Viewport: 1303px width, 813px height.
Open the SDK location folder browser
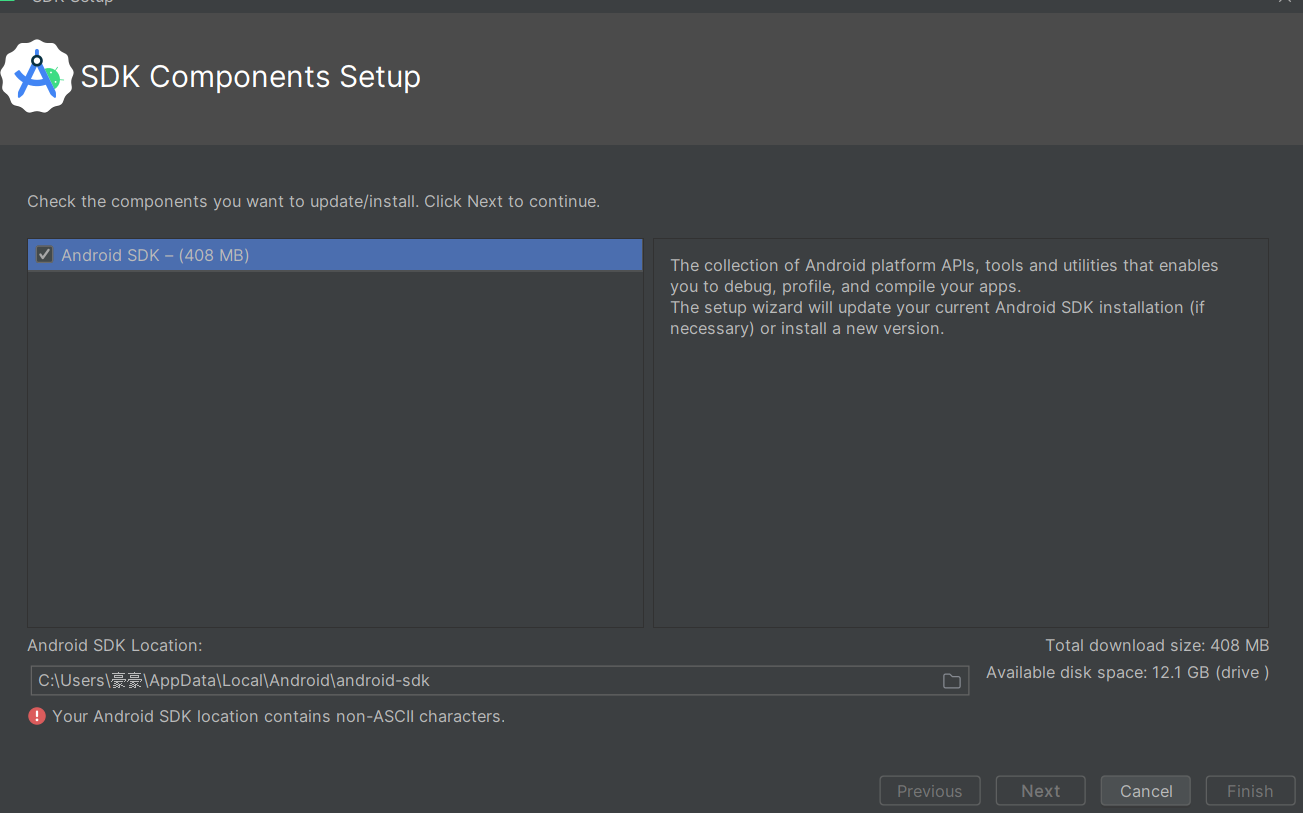951,681
